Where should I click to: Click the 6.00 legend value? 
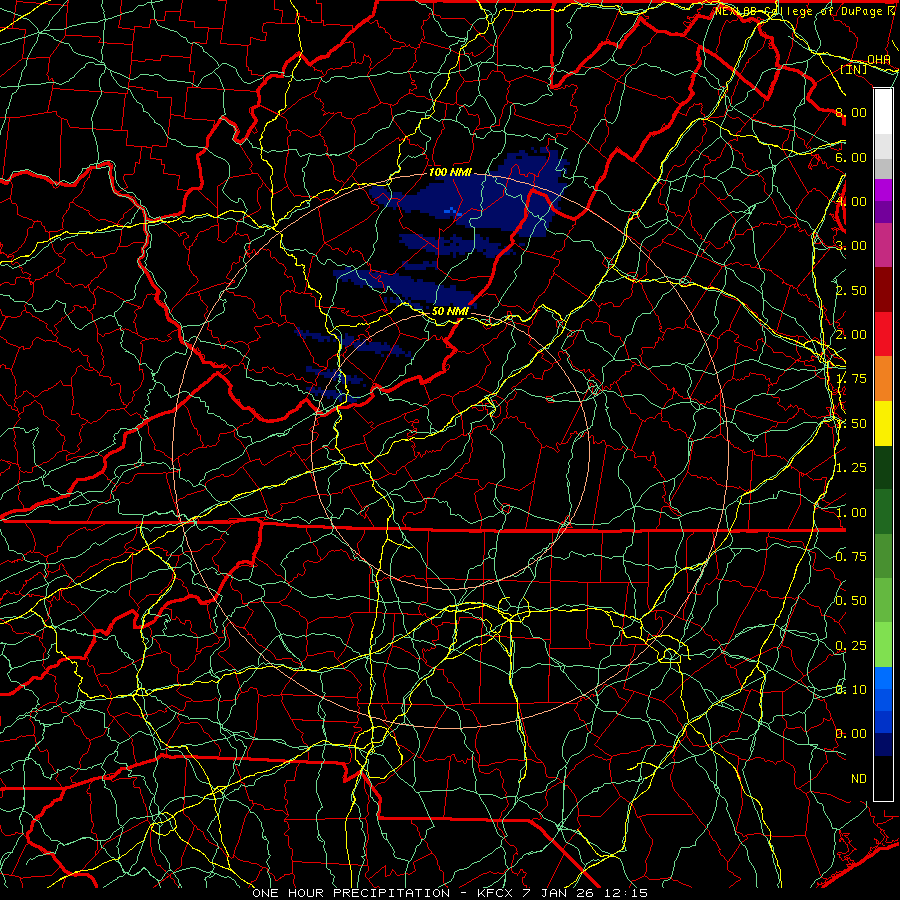tap(851, 157)
